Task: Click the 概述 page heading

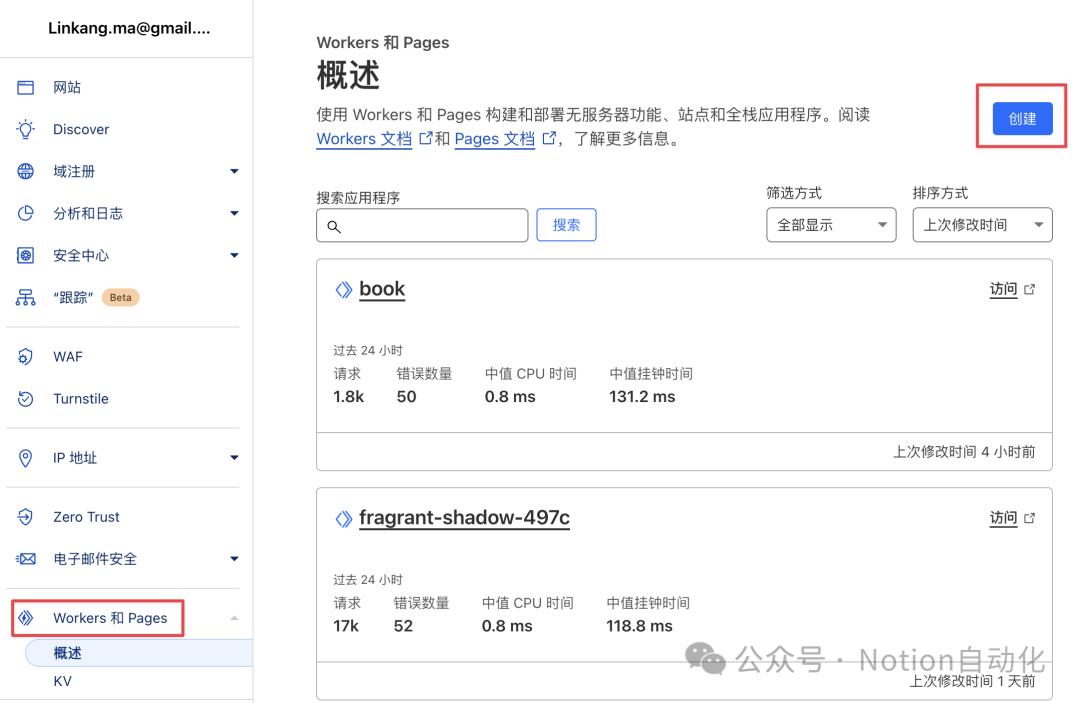Action: point(349,75)
